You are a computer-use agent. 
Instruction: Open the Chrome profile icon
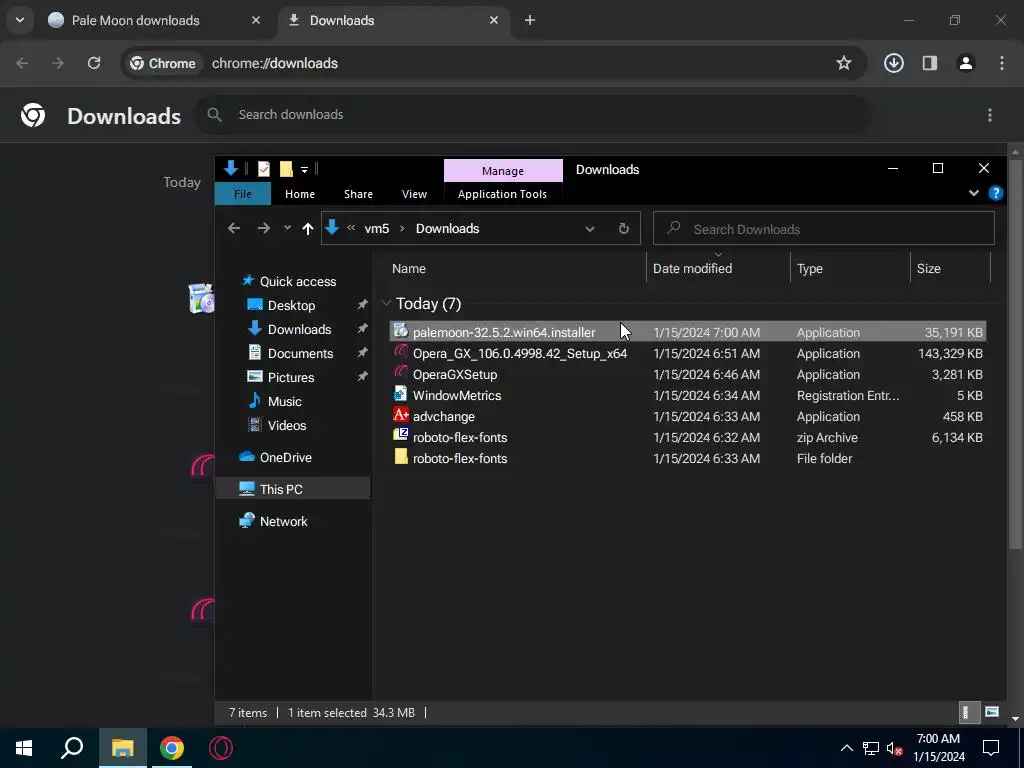965,63
